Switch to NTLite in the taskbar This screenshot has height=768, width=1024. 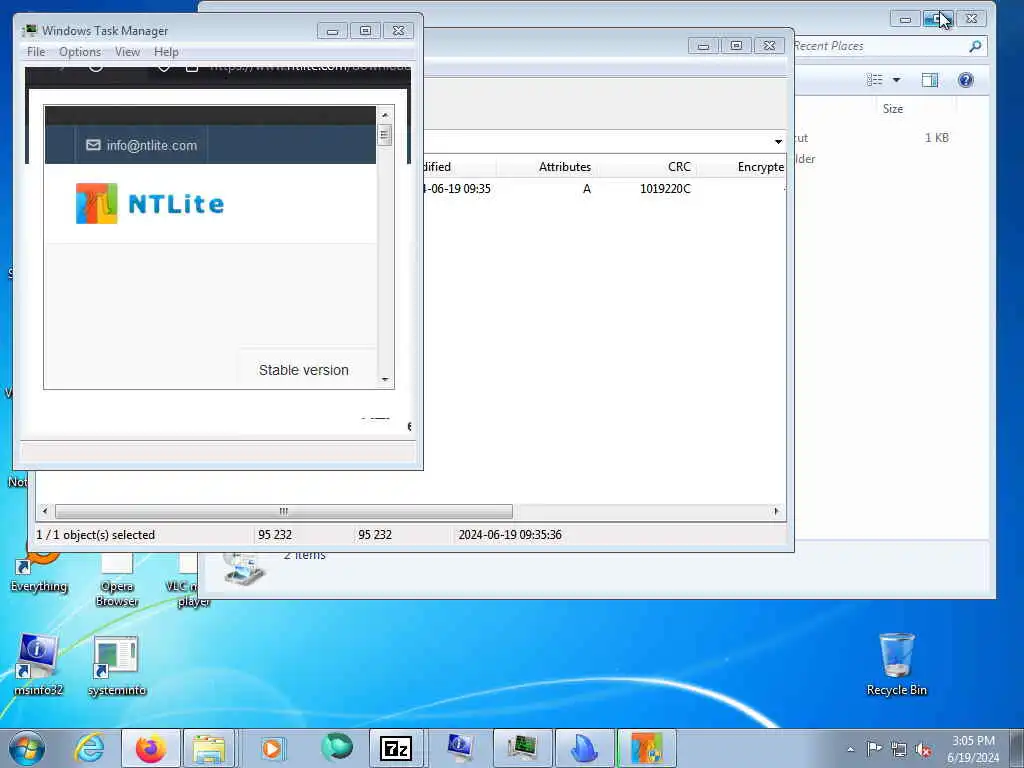(x=647, y=748)
